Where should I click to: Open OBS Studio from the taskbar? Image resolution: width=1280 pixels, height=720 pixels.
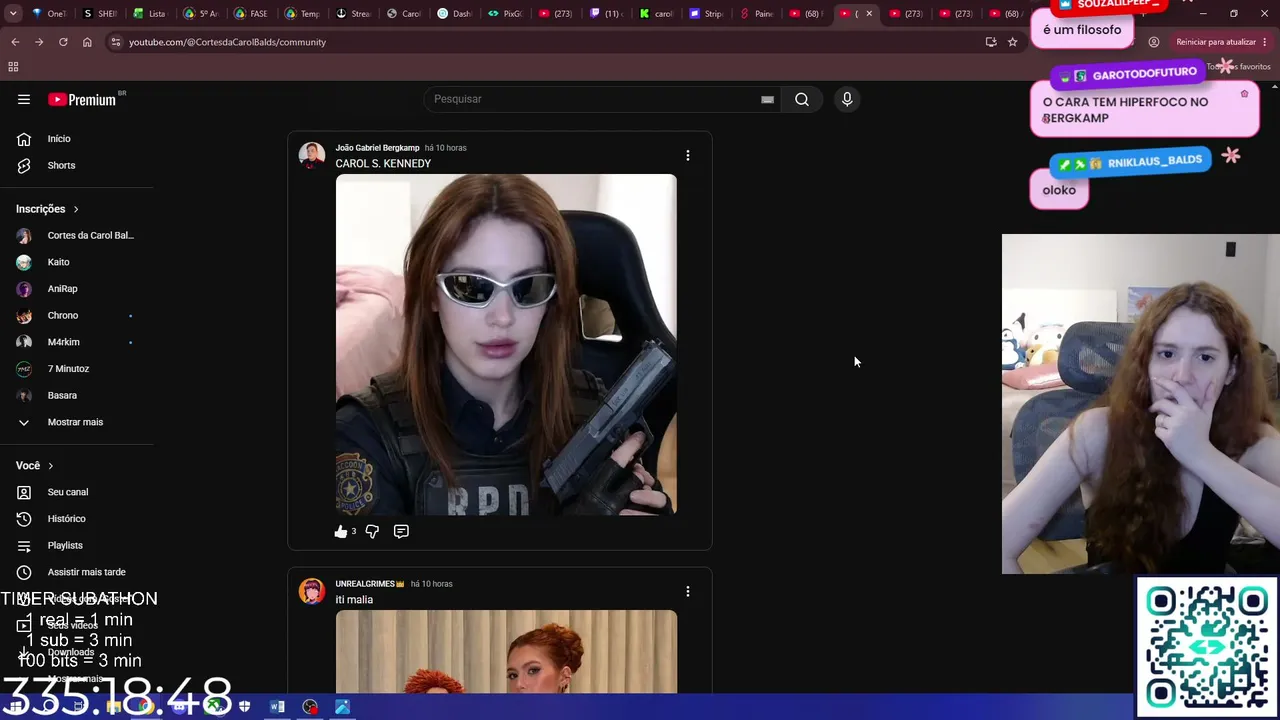[x=310, y=707]
